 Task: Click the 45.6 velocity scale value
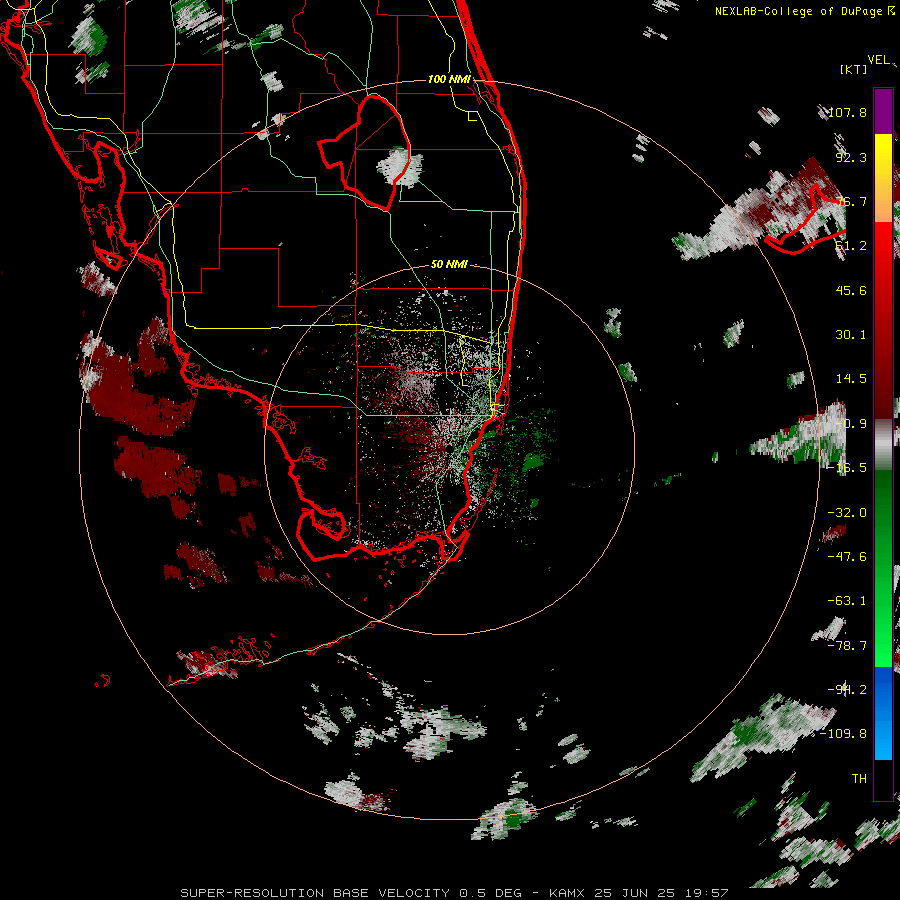851,290
